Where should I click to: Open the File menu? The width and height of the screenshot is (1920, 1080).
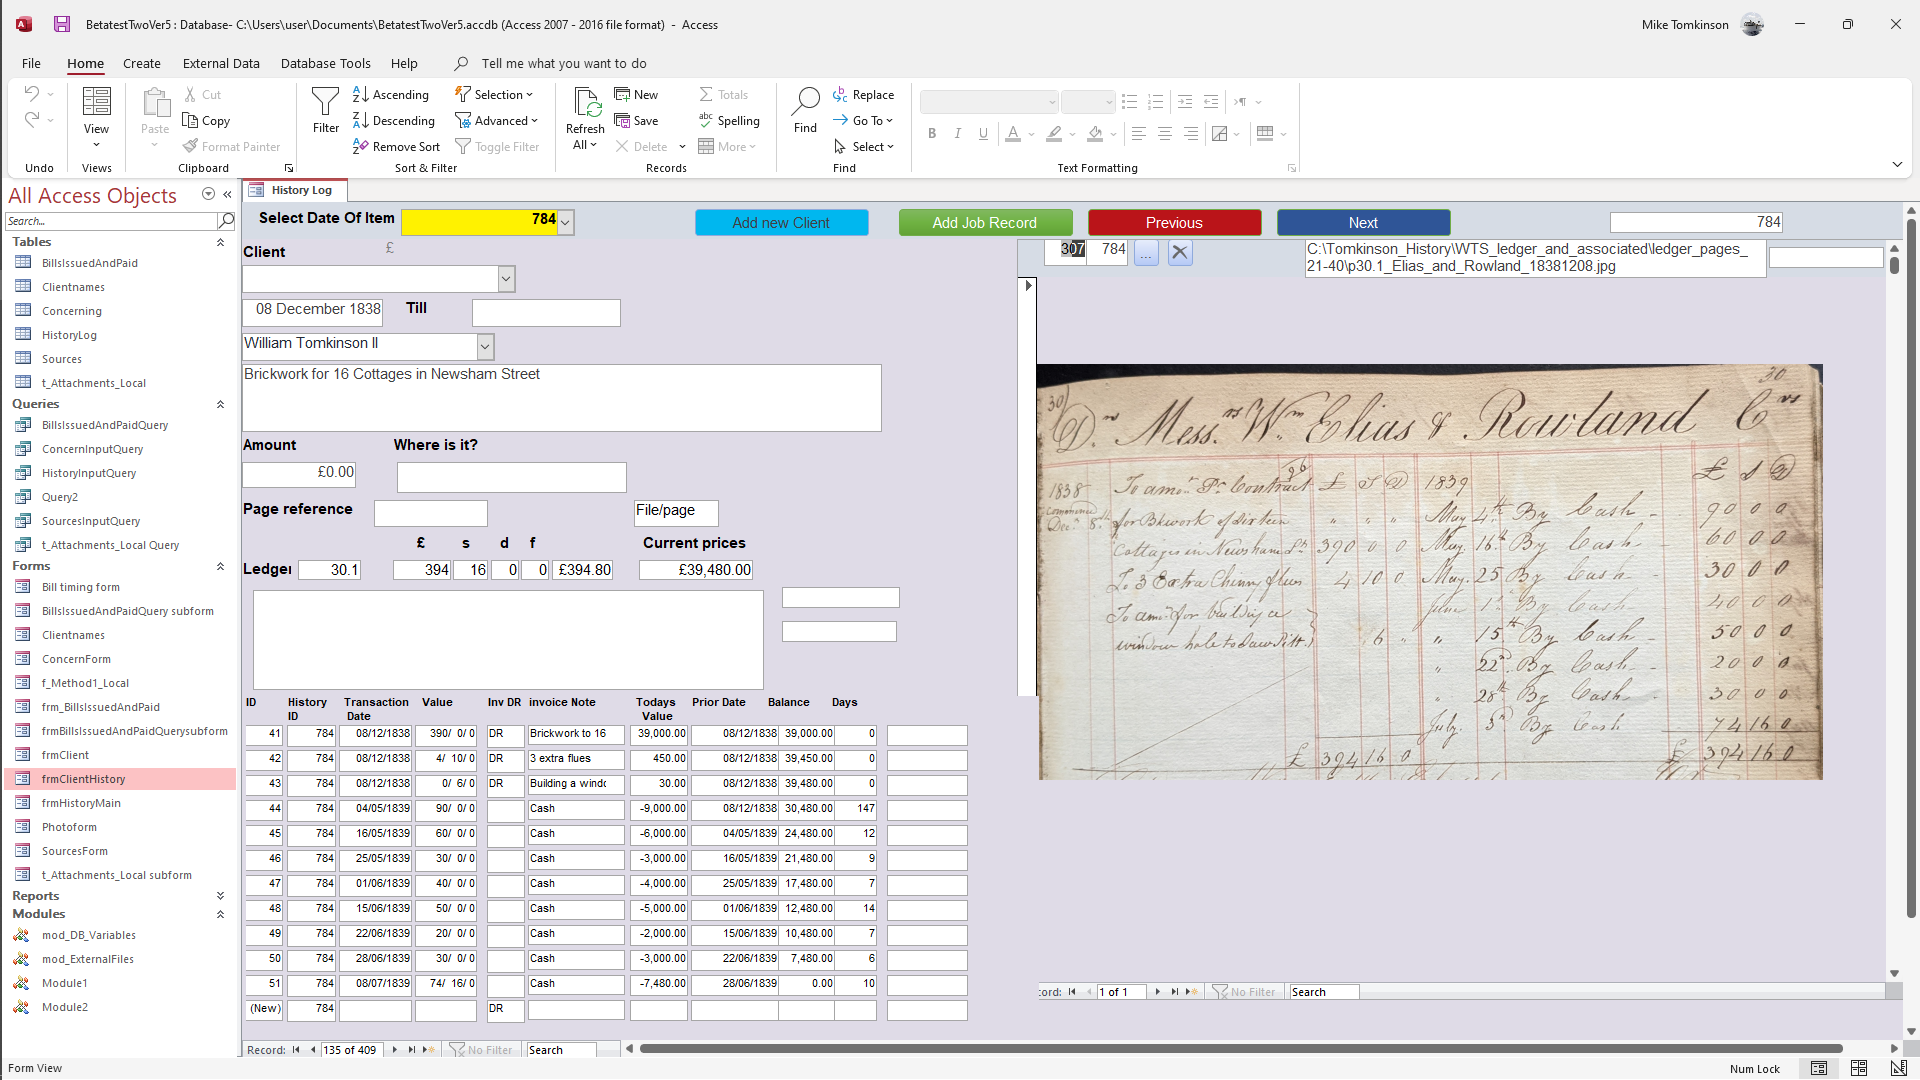pos(31,63)
